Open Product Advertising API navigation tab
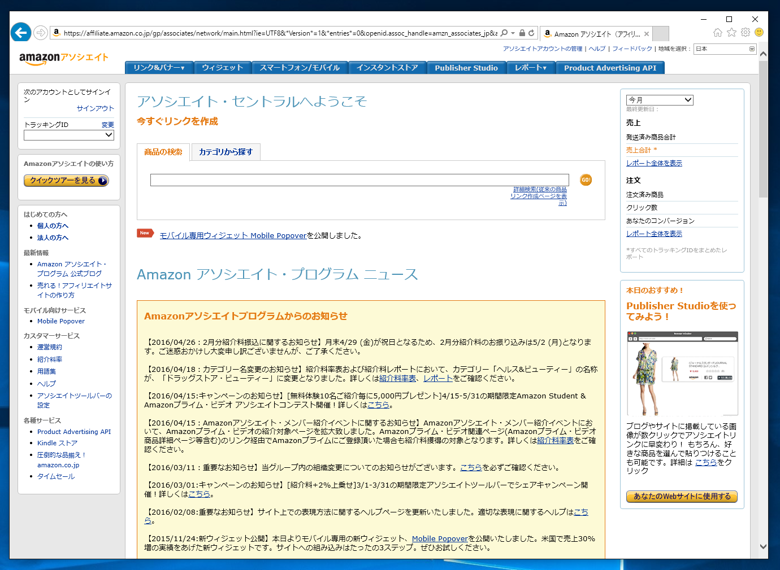The height and width of the screenshot is (570, 780). coord(610,68)
